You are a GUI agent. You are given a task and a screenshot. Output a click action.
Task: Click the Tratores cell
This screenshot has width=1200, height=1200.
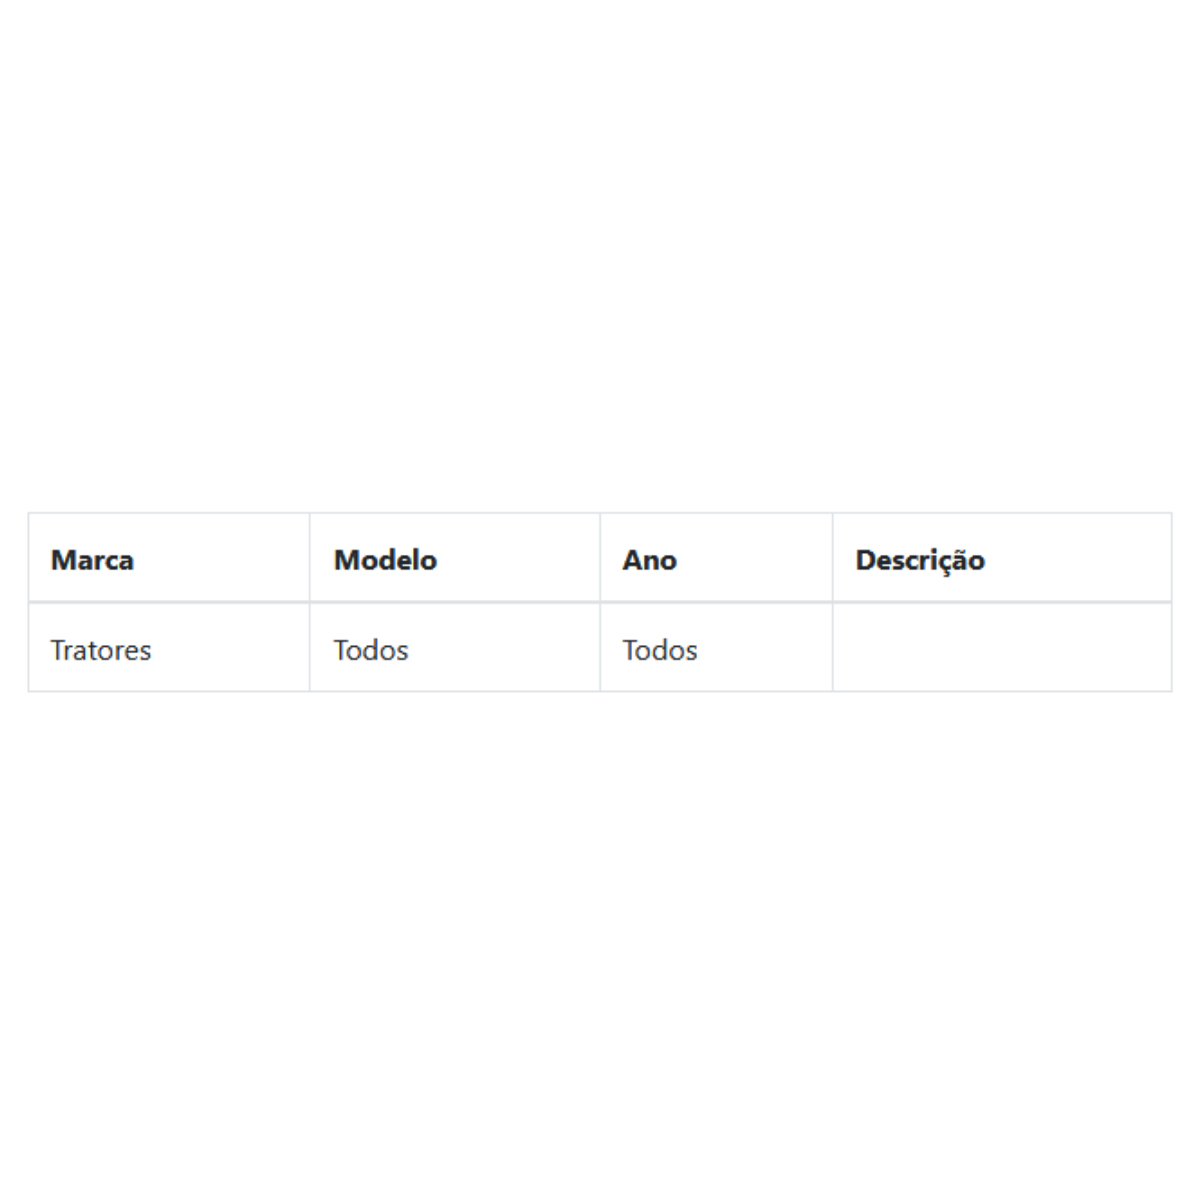(x=169, y=647)
